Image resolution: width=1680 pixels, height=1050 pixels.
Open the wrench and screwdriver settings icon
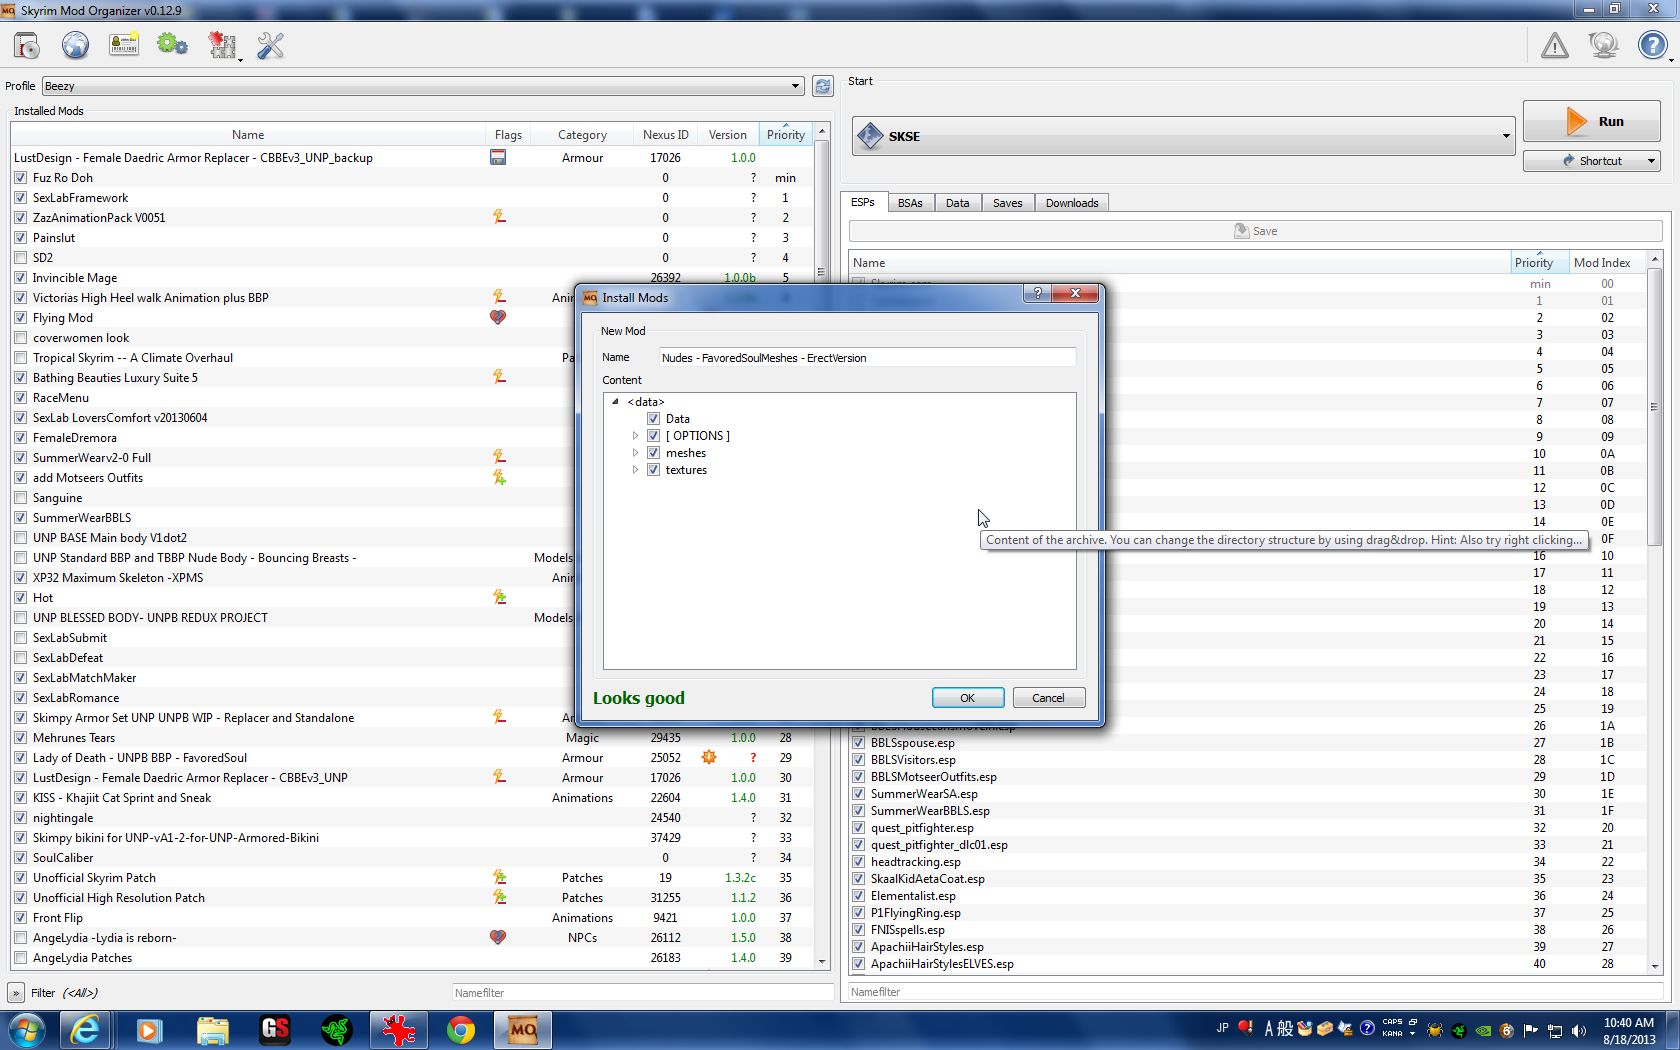coord(270,46)
